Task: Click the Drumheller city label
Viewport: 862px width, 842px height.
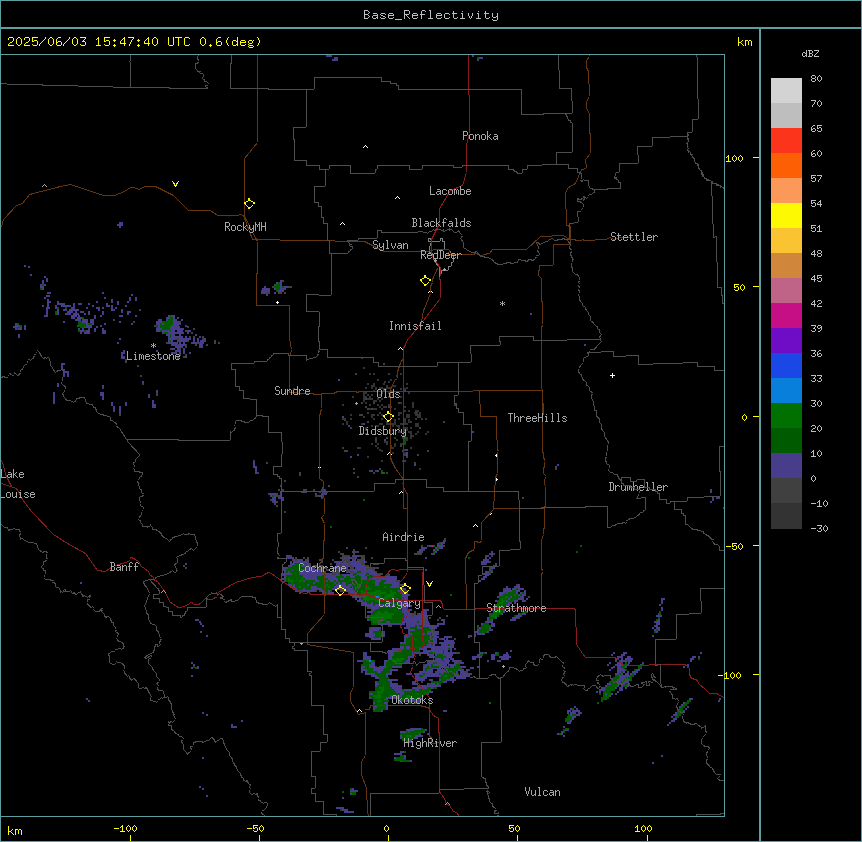Action: (x=638, y=487)
